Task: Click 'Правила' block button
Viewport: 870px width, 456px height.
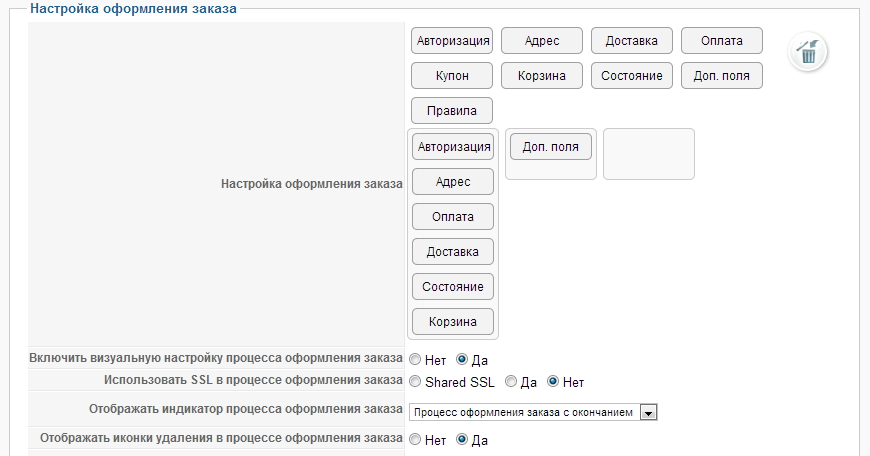Action: tap(452, 110)
